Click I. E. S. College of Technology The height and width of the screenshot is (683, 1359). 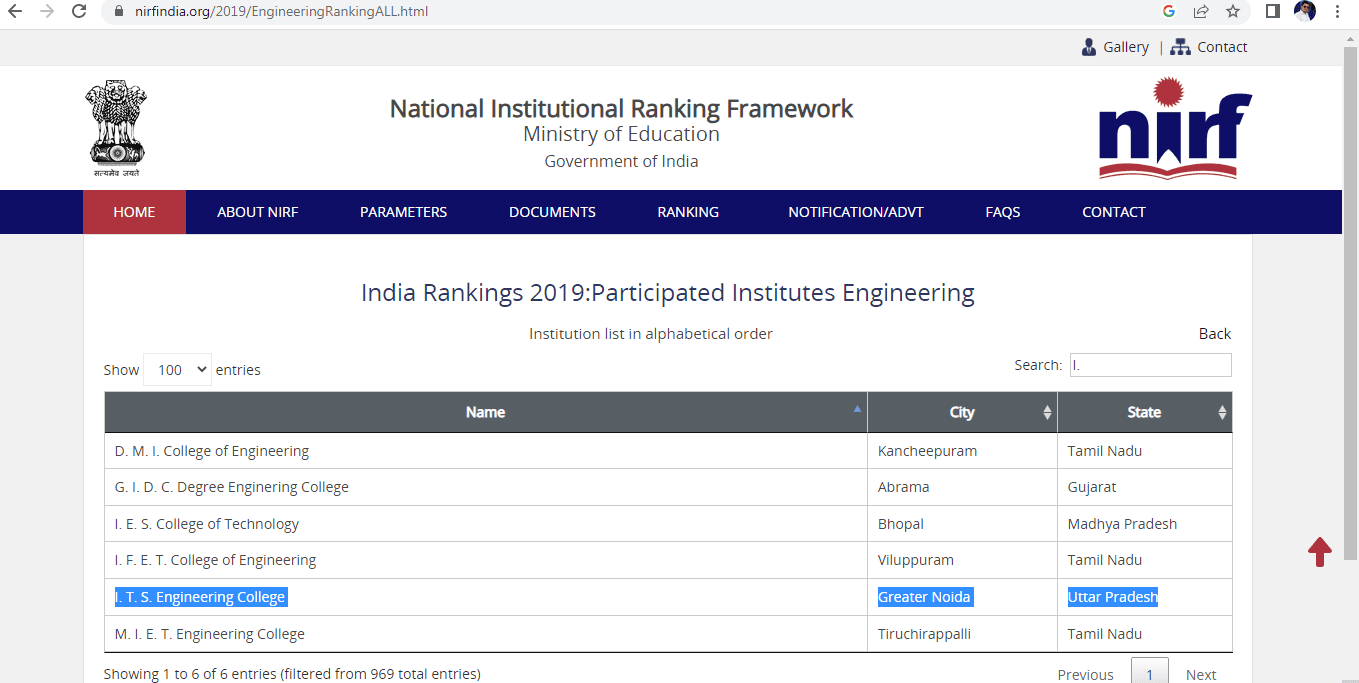(207, 524)
